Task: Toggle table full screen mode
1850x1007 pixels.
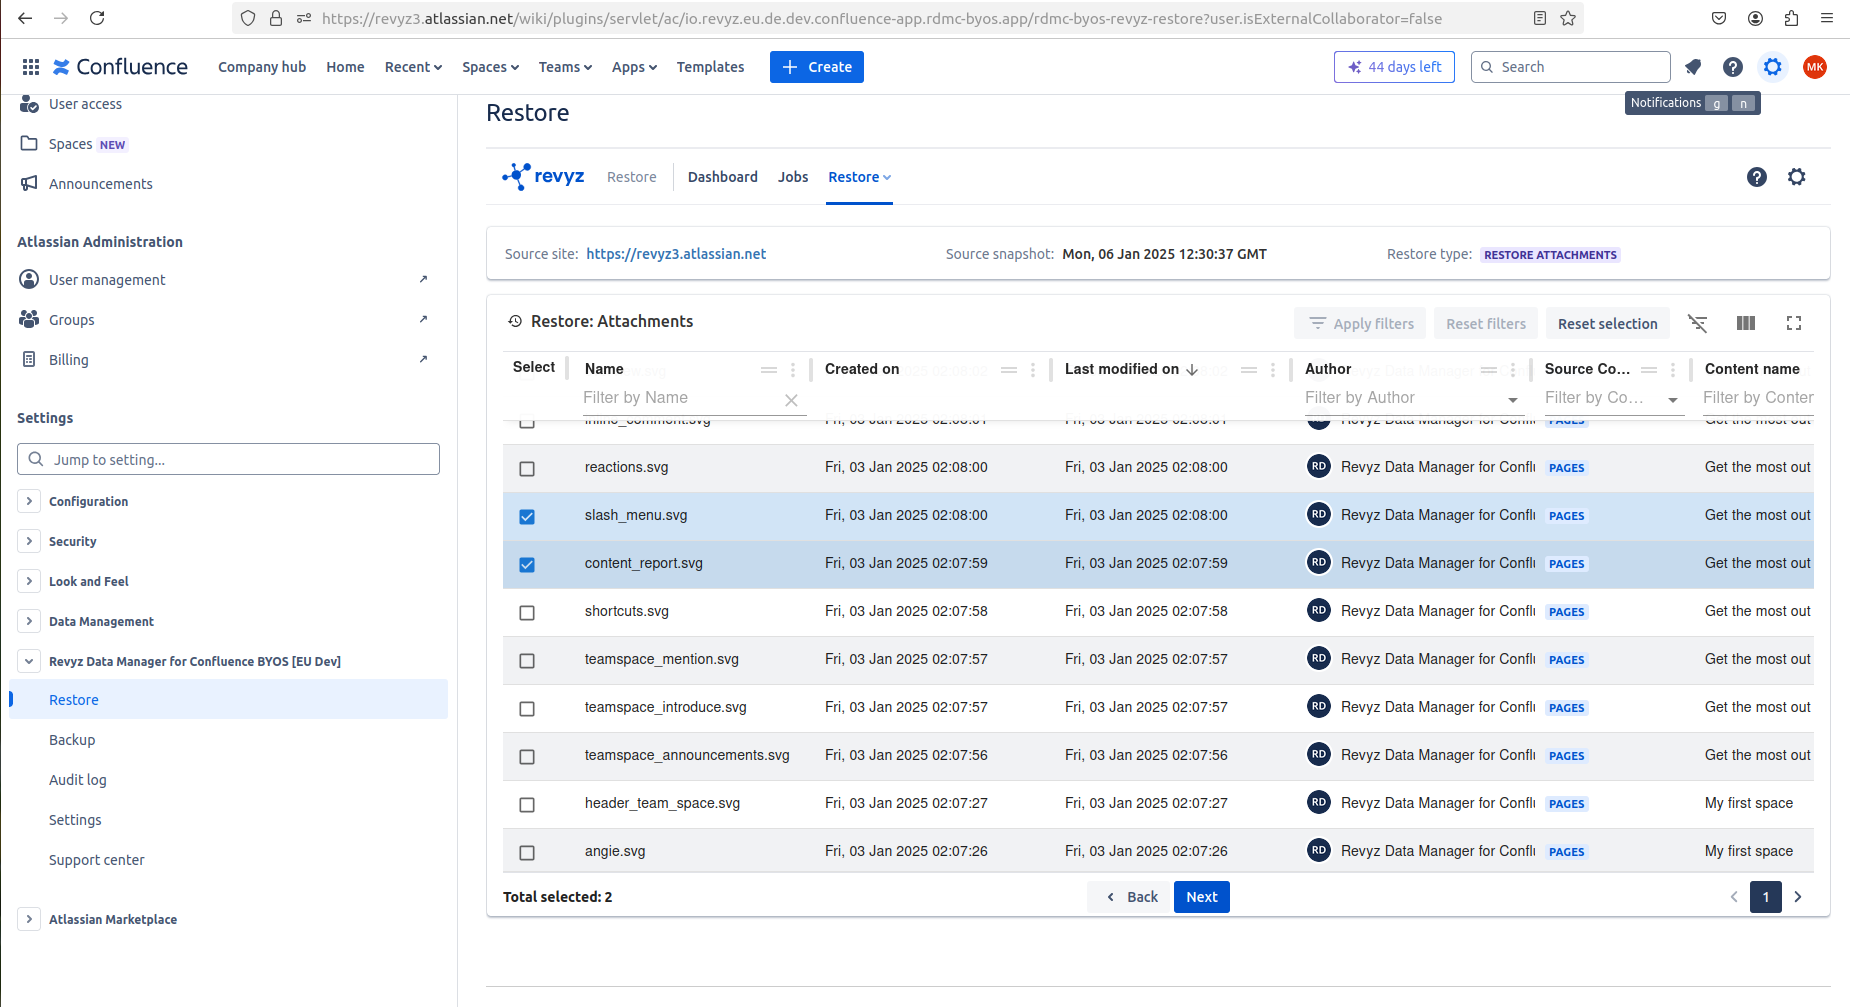Action: click(x=1794, y=323)
